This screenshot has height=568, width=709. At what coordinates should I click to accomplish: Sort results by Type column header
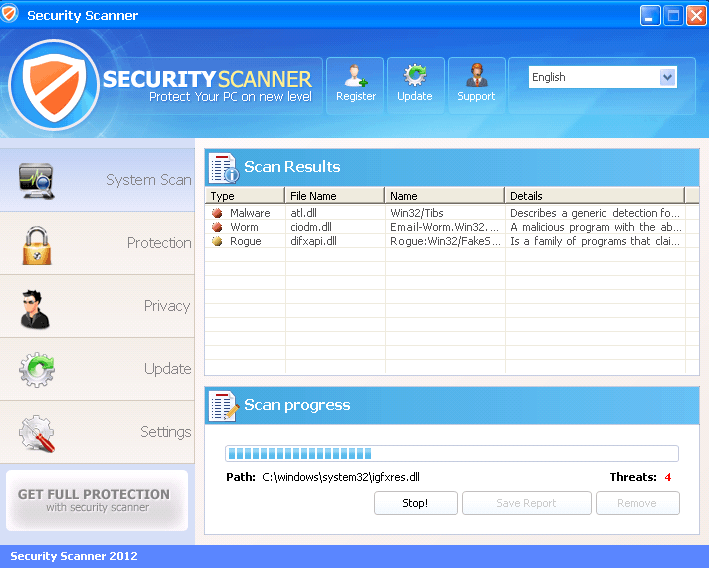pyautogui.click(x=245, y=196)
